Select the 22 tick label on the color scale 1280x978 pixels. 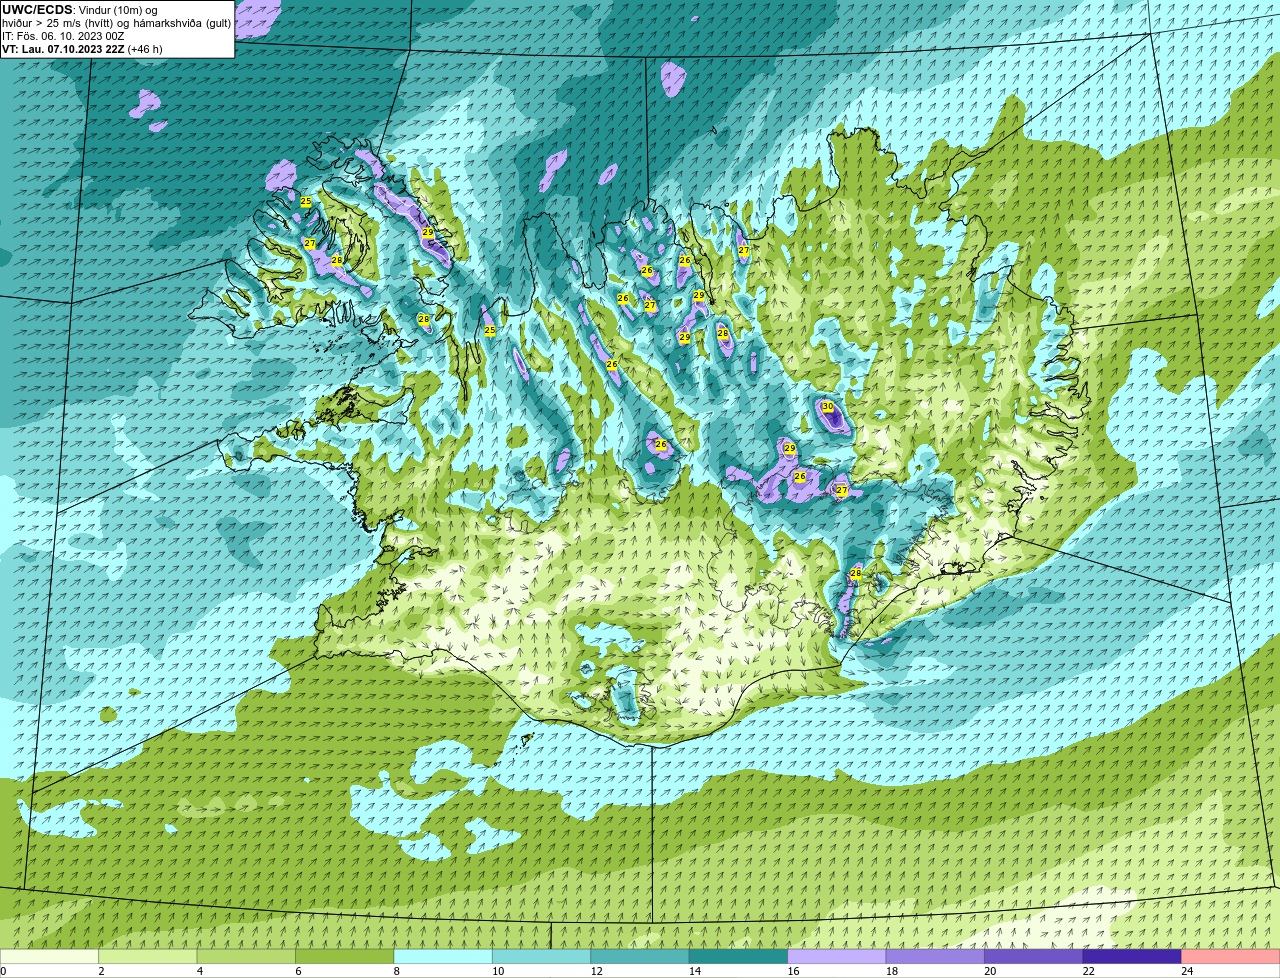click(1088, 971)
